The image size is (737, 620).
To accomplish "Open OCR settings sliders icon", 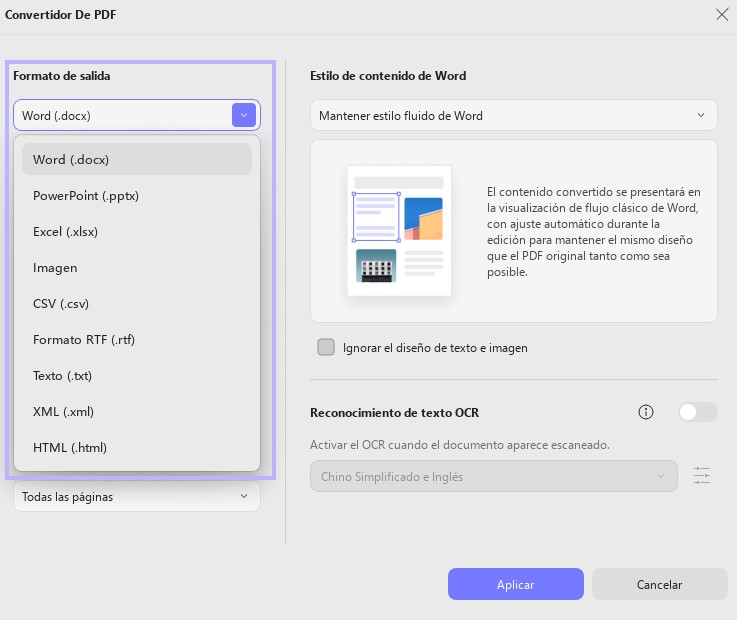I will 702,476.
